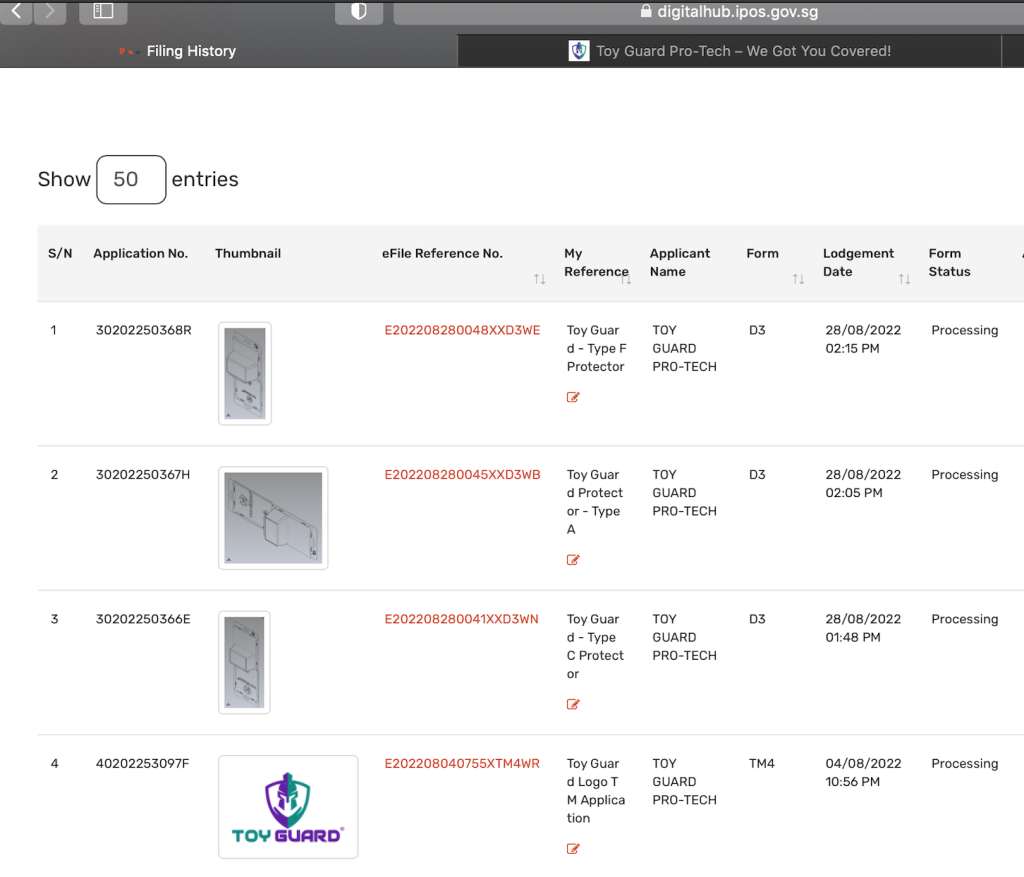
Task: Click edit icon under Toy Guard Type F Protector
Action: [x=573, y=397]
